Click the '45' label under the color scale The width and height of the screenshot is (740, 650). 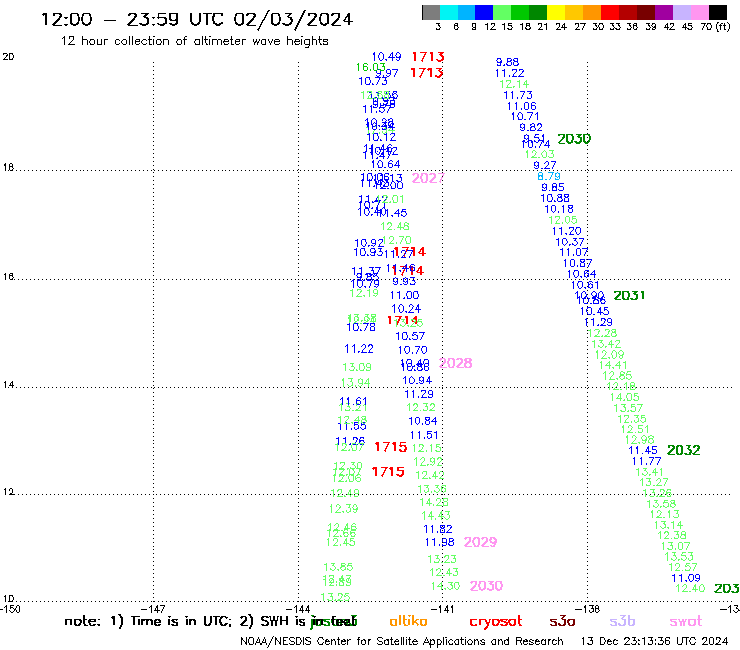687,27
